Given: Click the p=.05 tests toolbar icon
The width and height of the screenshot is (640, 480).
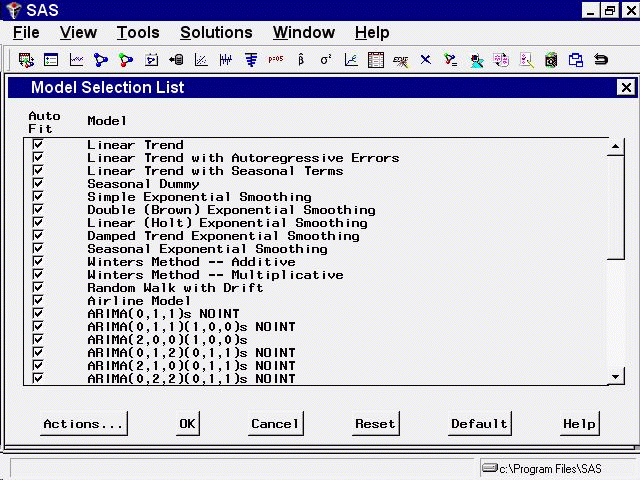Looking at the screenshot, I should tap(276, 59).
